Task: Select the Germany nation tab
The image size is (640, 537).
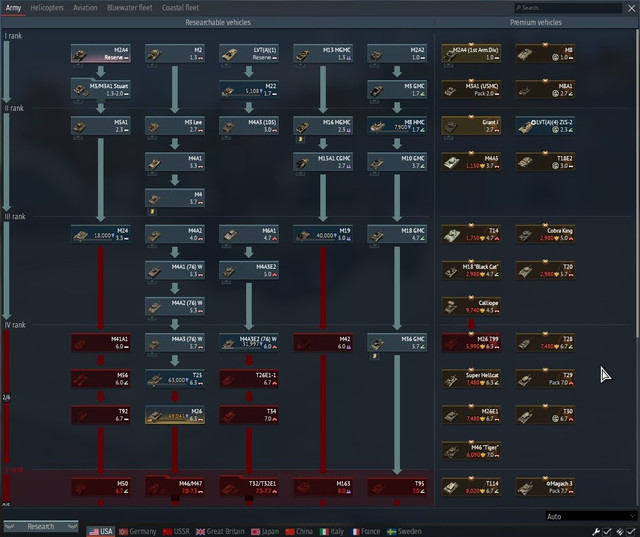Action: pyautogui.click(x=138, y=531)
